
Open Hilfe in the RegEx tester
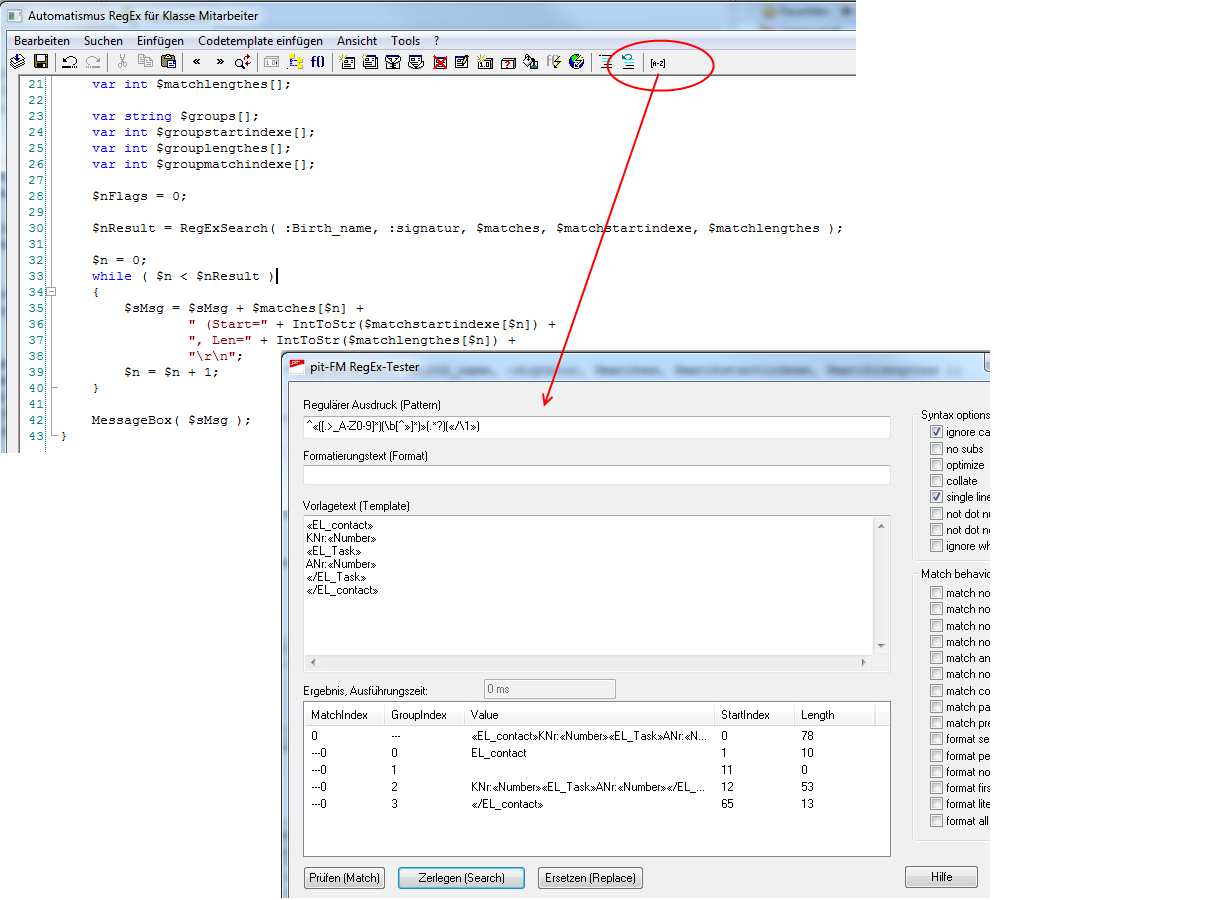point(941,877)
